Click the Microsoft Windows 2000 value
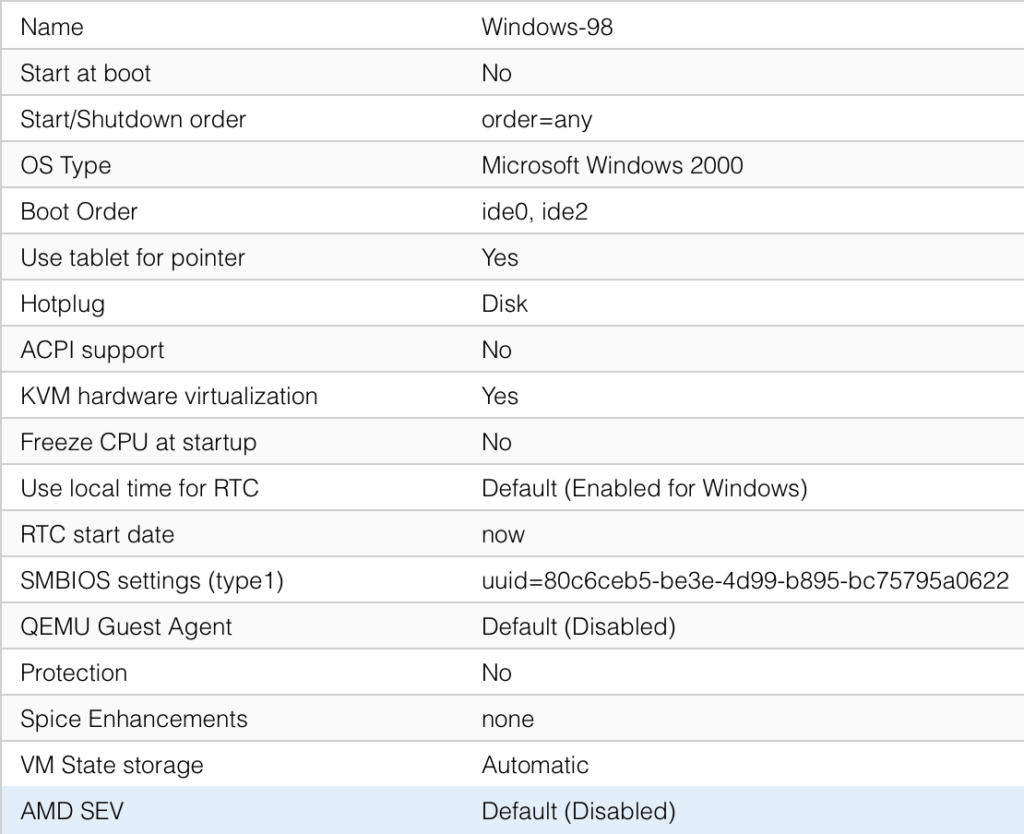1024x834 pixels. pyautogui.click(x=612, y=166)
